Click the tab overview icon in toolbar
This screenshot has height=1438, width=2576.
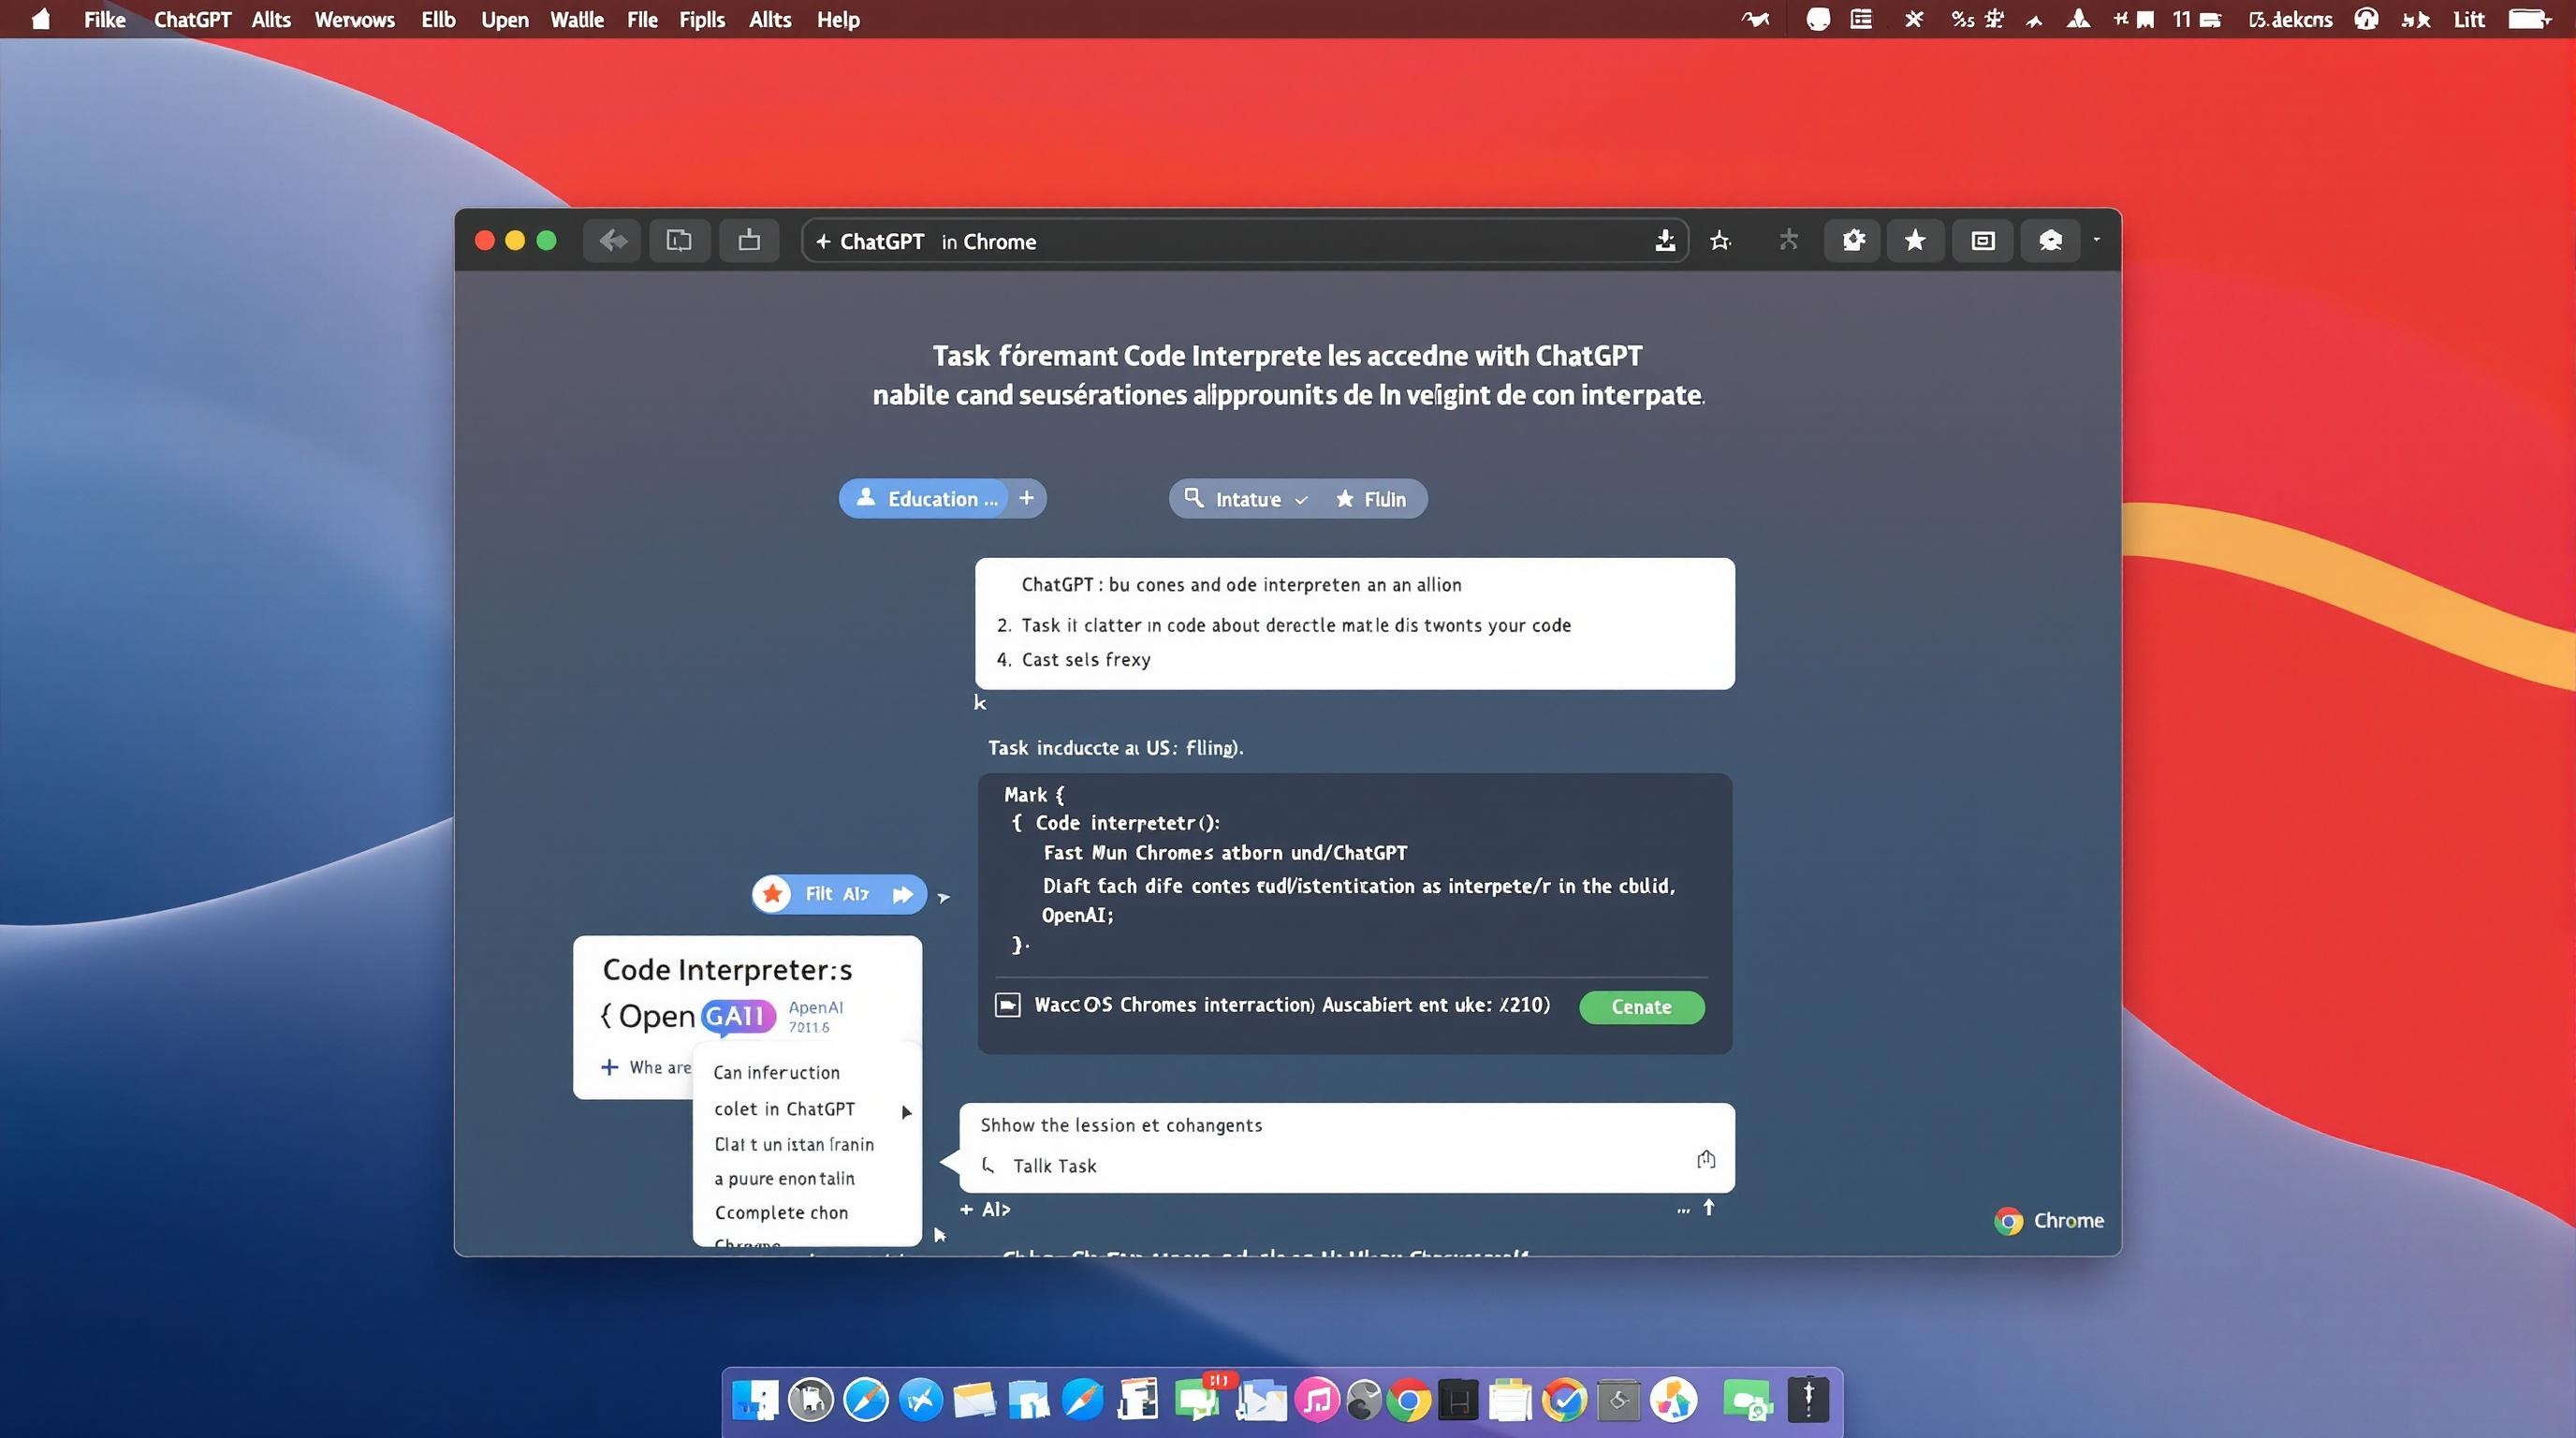coord(679,240)
